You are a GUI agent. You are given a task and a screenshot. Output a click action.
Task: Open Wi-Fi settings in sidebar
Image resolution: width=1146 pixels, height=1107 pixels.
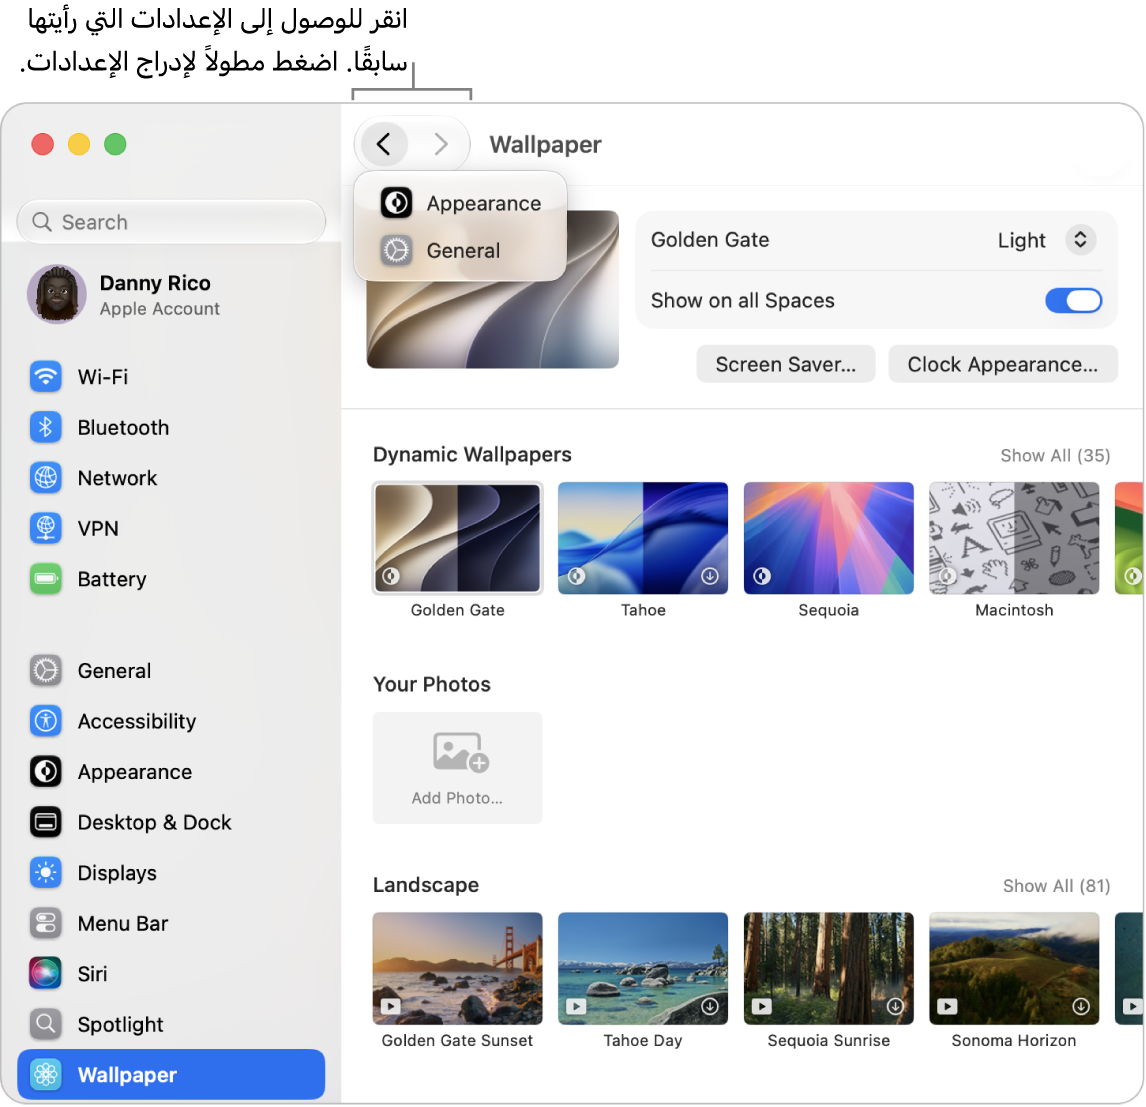(170, 376)
